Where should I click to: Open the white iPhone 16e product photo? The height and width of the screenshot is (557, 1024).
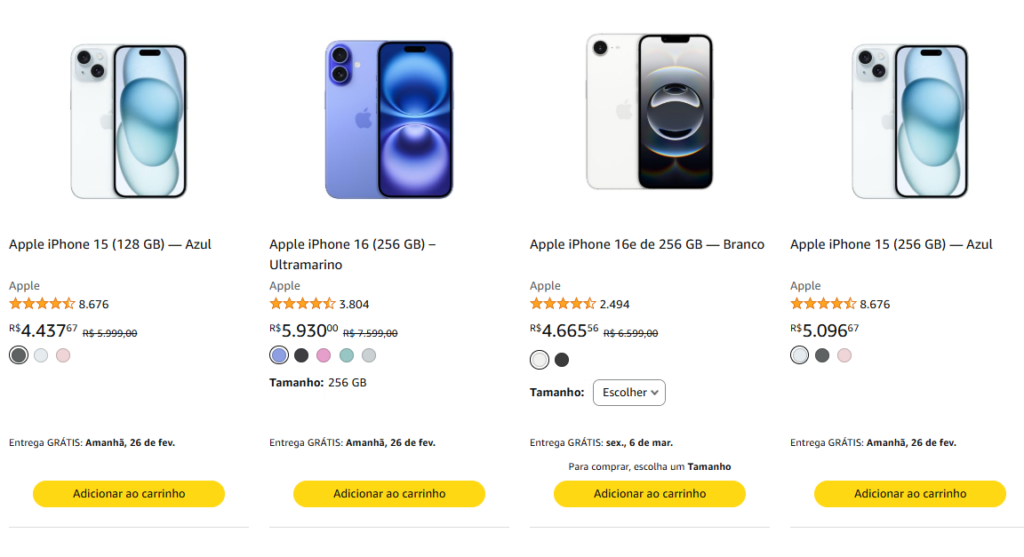650,112
